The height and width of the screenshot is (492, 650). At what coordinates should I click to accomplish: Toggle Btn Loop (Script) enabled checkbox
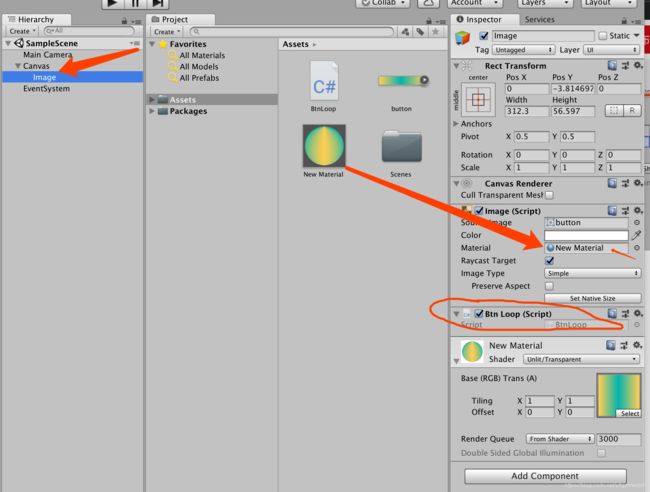[479, 313]
